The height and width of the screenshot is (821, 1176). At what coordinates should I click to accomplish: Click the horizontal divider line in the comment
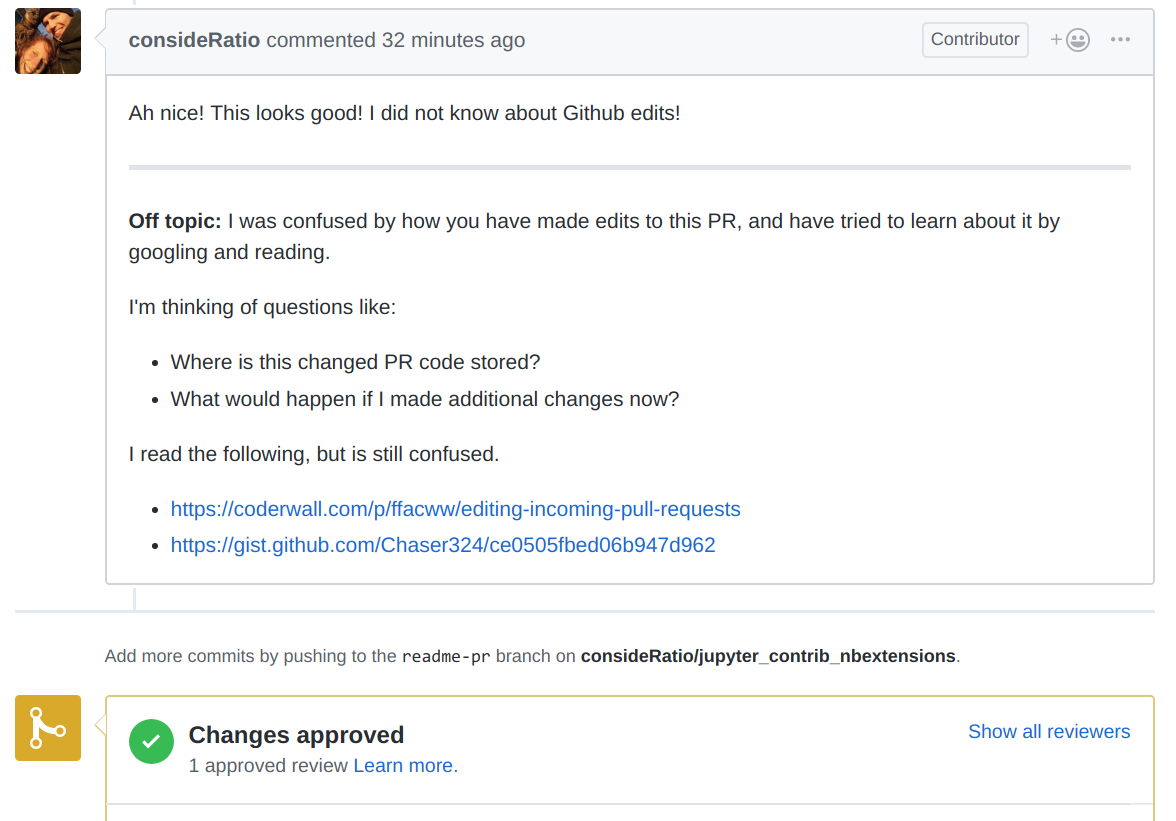(x=630, y=167)
